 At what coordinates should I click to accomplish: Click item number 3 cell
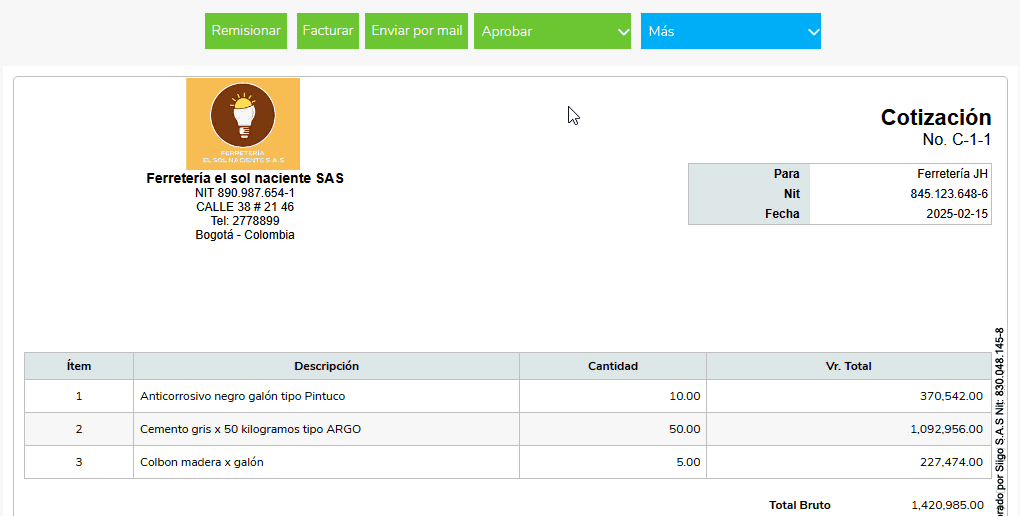pyautogui.click(x=79, y=462)
